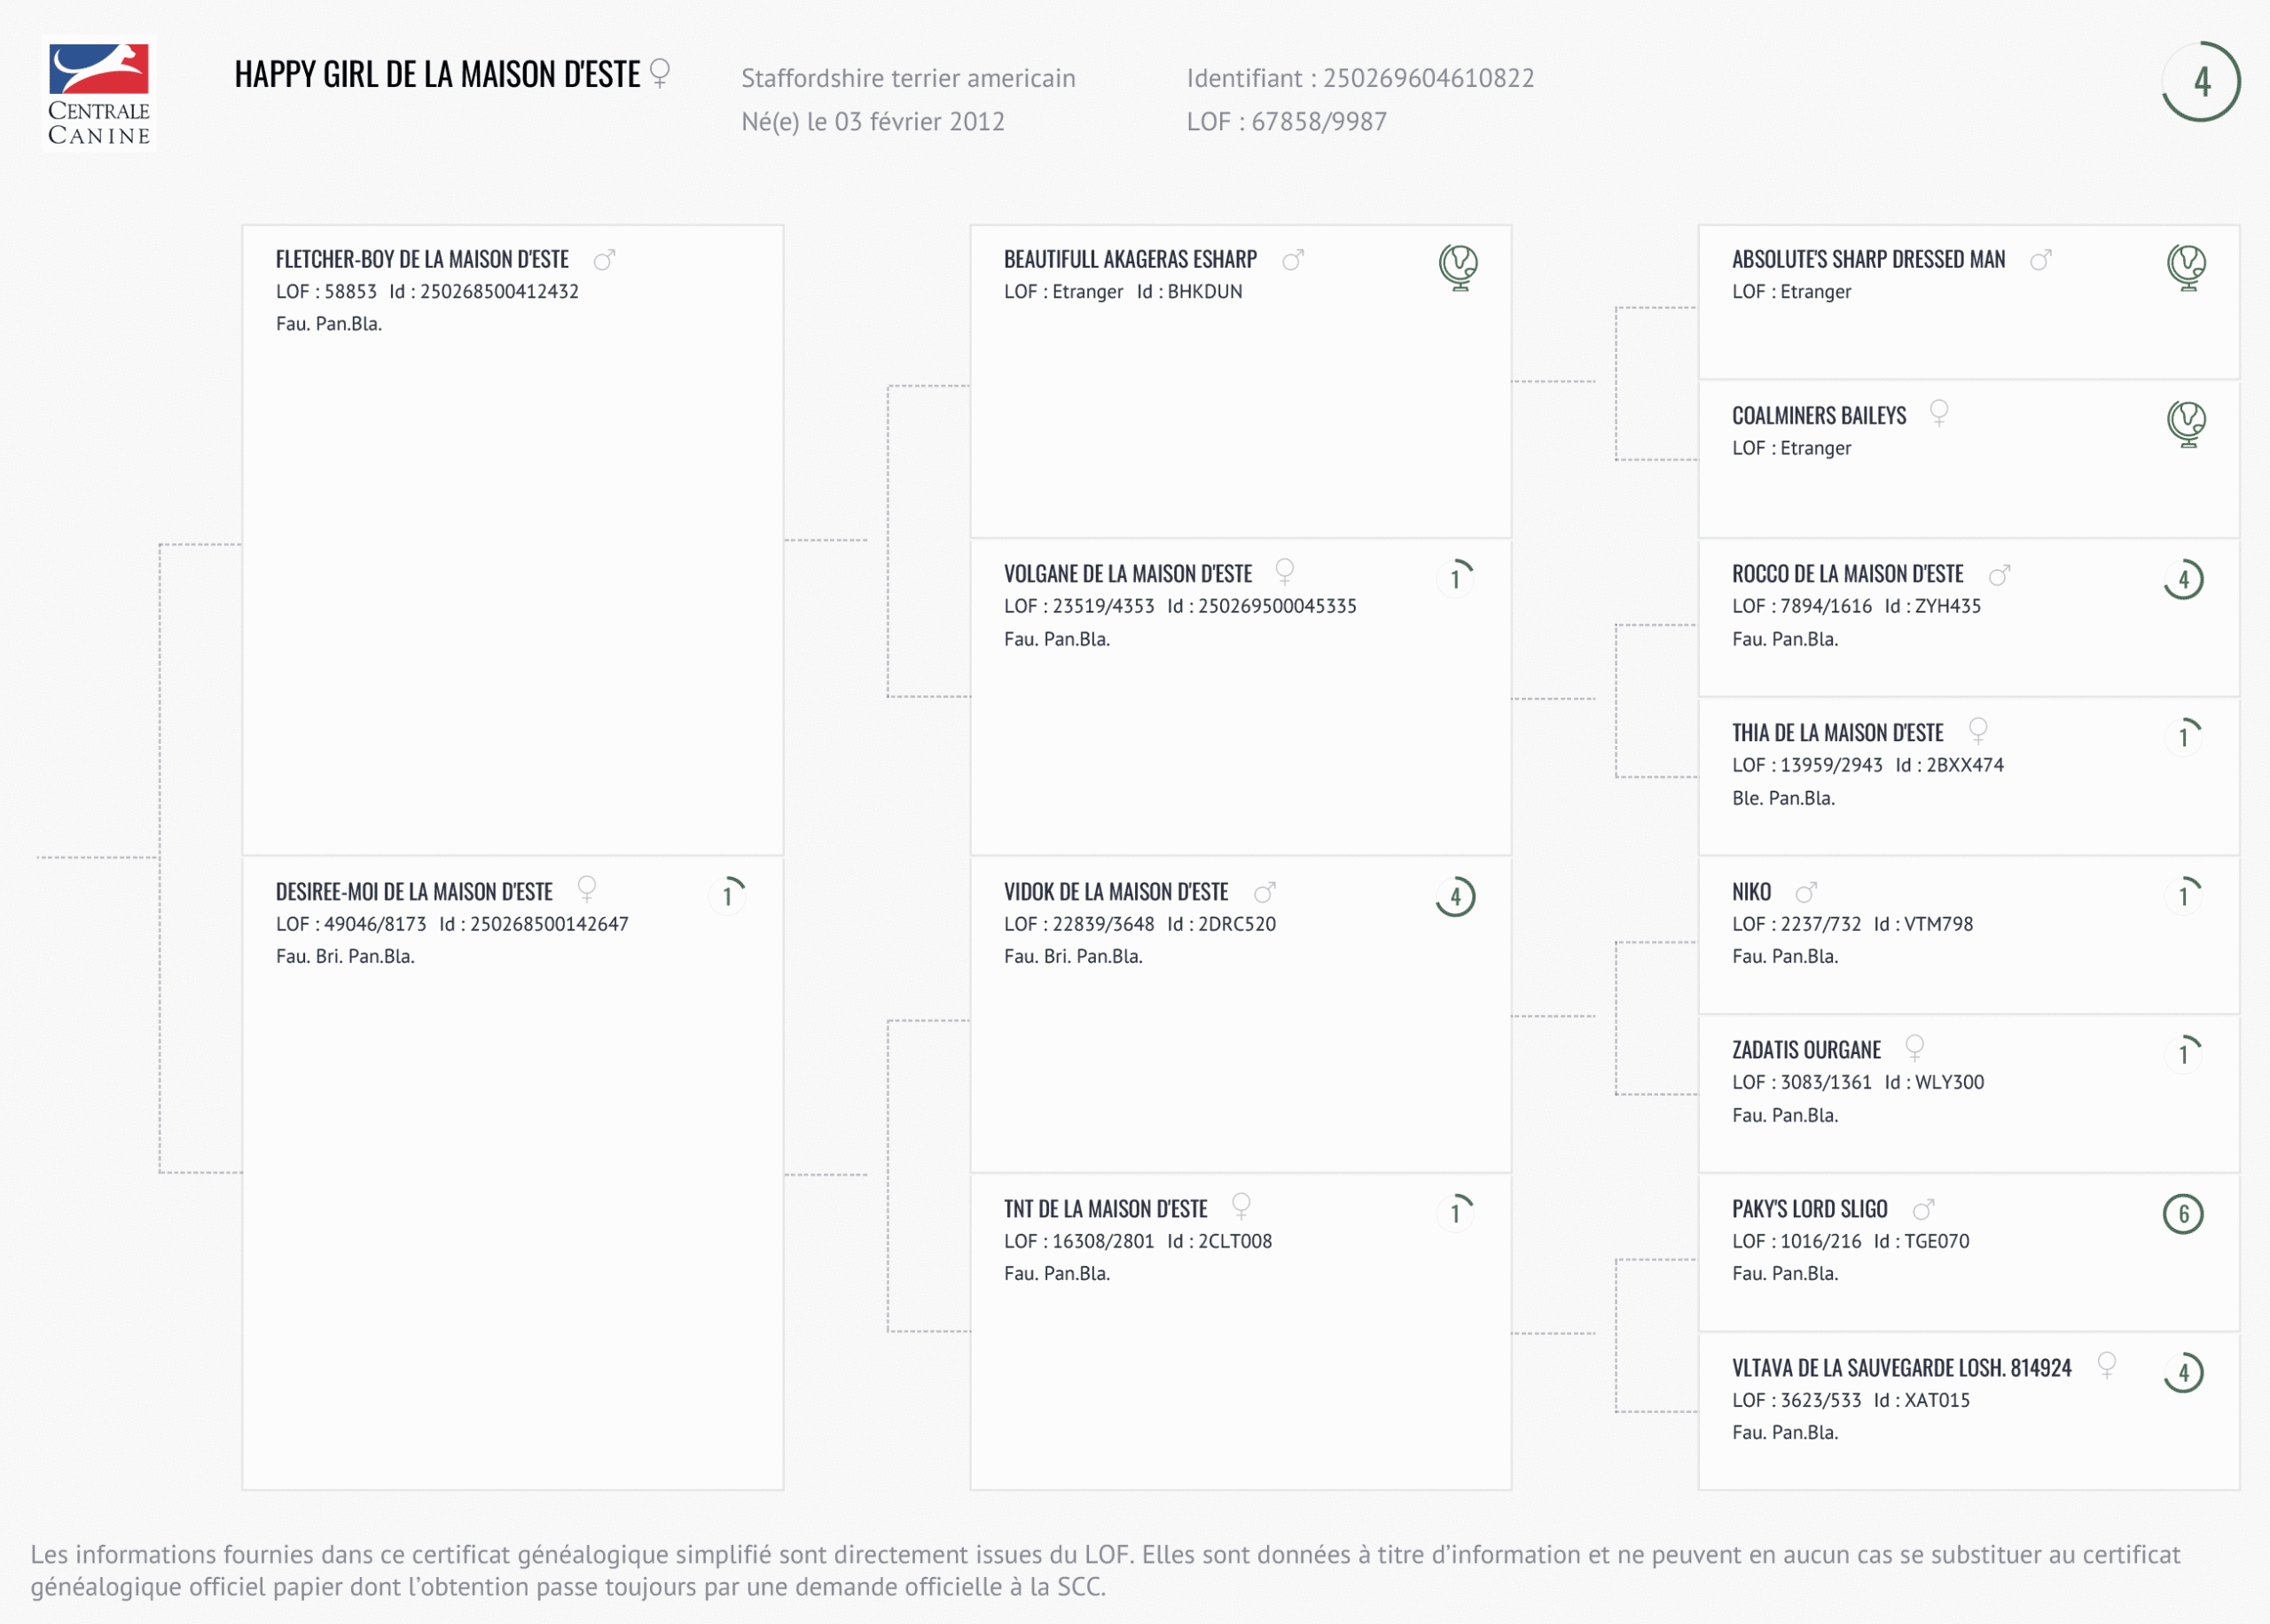Viewport: 2270px width, 1624px height.
Task: Click the female symbol next to Happy Girl title
Action: coord(659,73)
